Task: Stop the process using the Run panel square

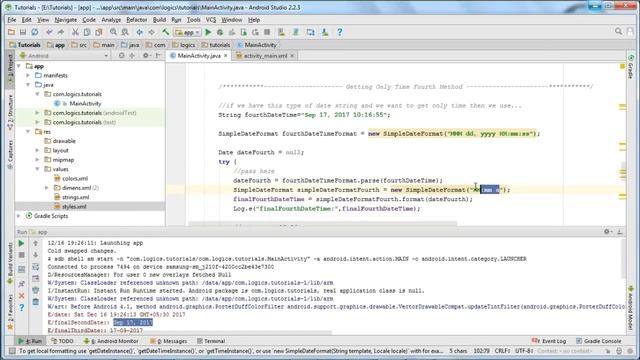Action: pyautogui.click(x=22, y=256)
